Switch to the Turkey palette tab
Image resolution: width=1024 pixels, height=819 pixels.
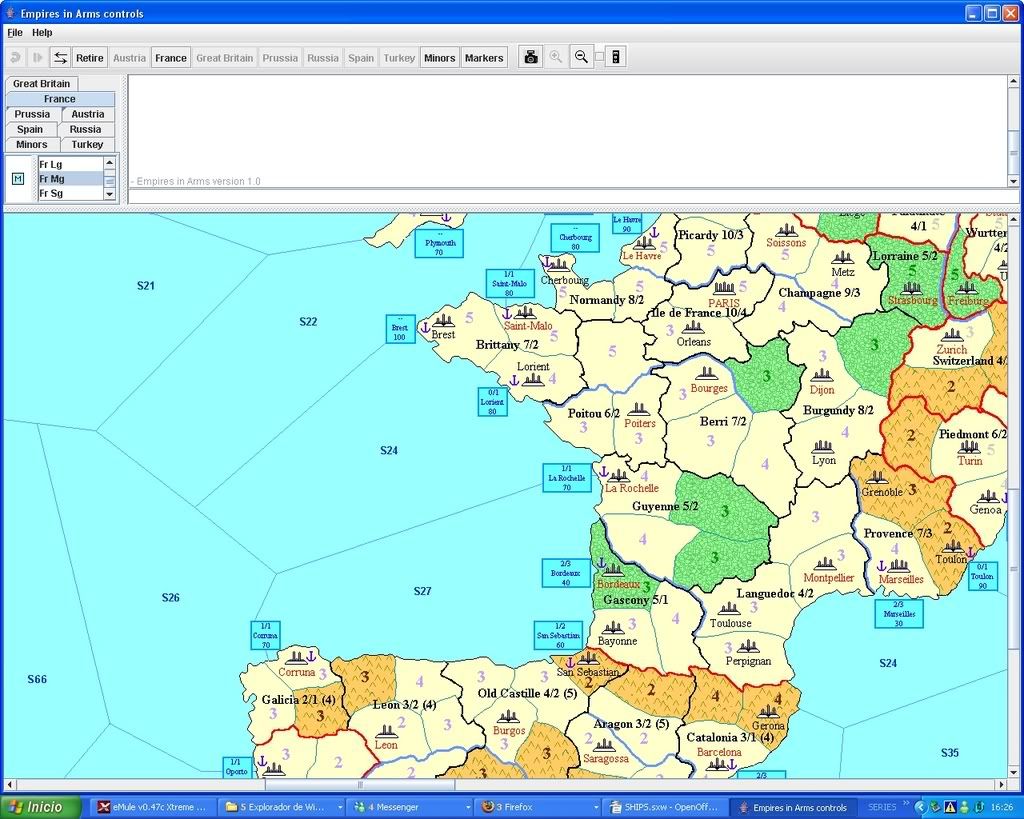click(88, 144)
